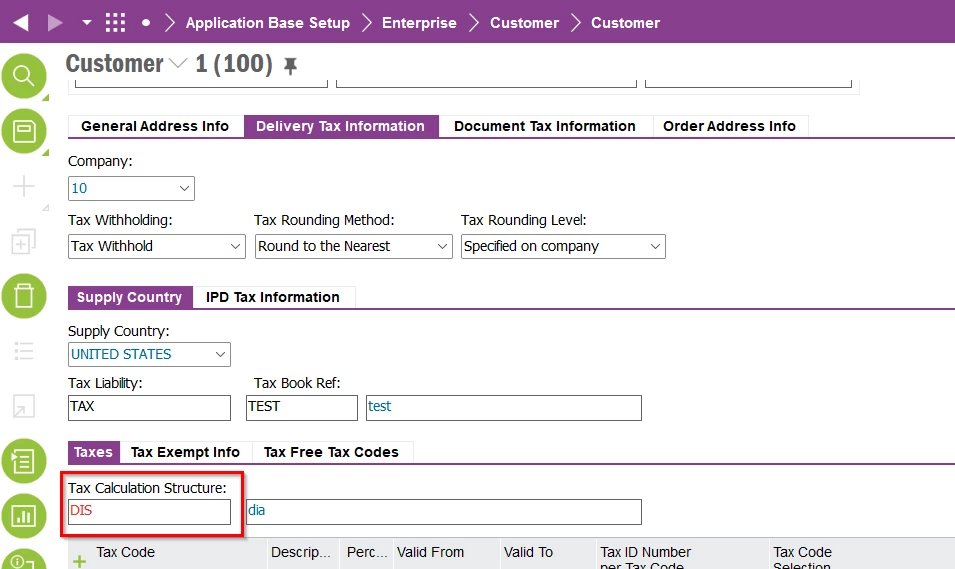Pin the Customer page with the pushpin icon
955x569 pixels.
pyautogui.click(x=291, y=65)
